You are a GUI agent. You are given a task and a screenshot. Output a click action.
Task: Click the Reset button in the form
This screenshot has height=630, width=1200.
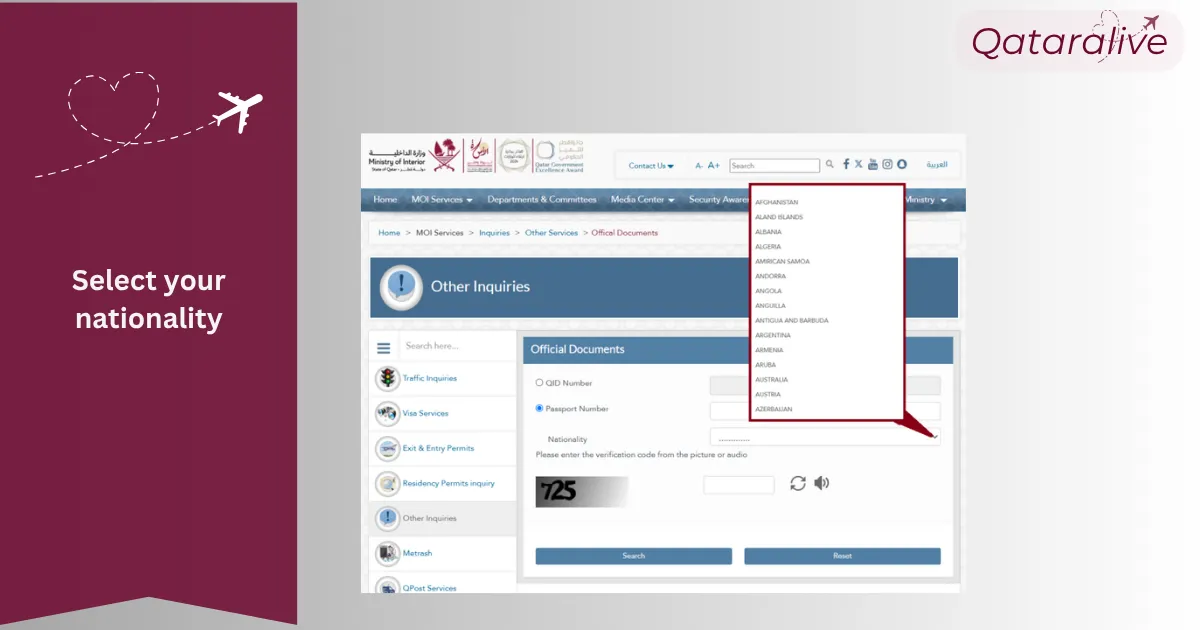(842, 556)
